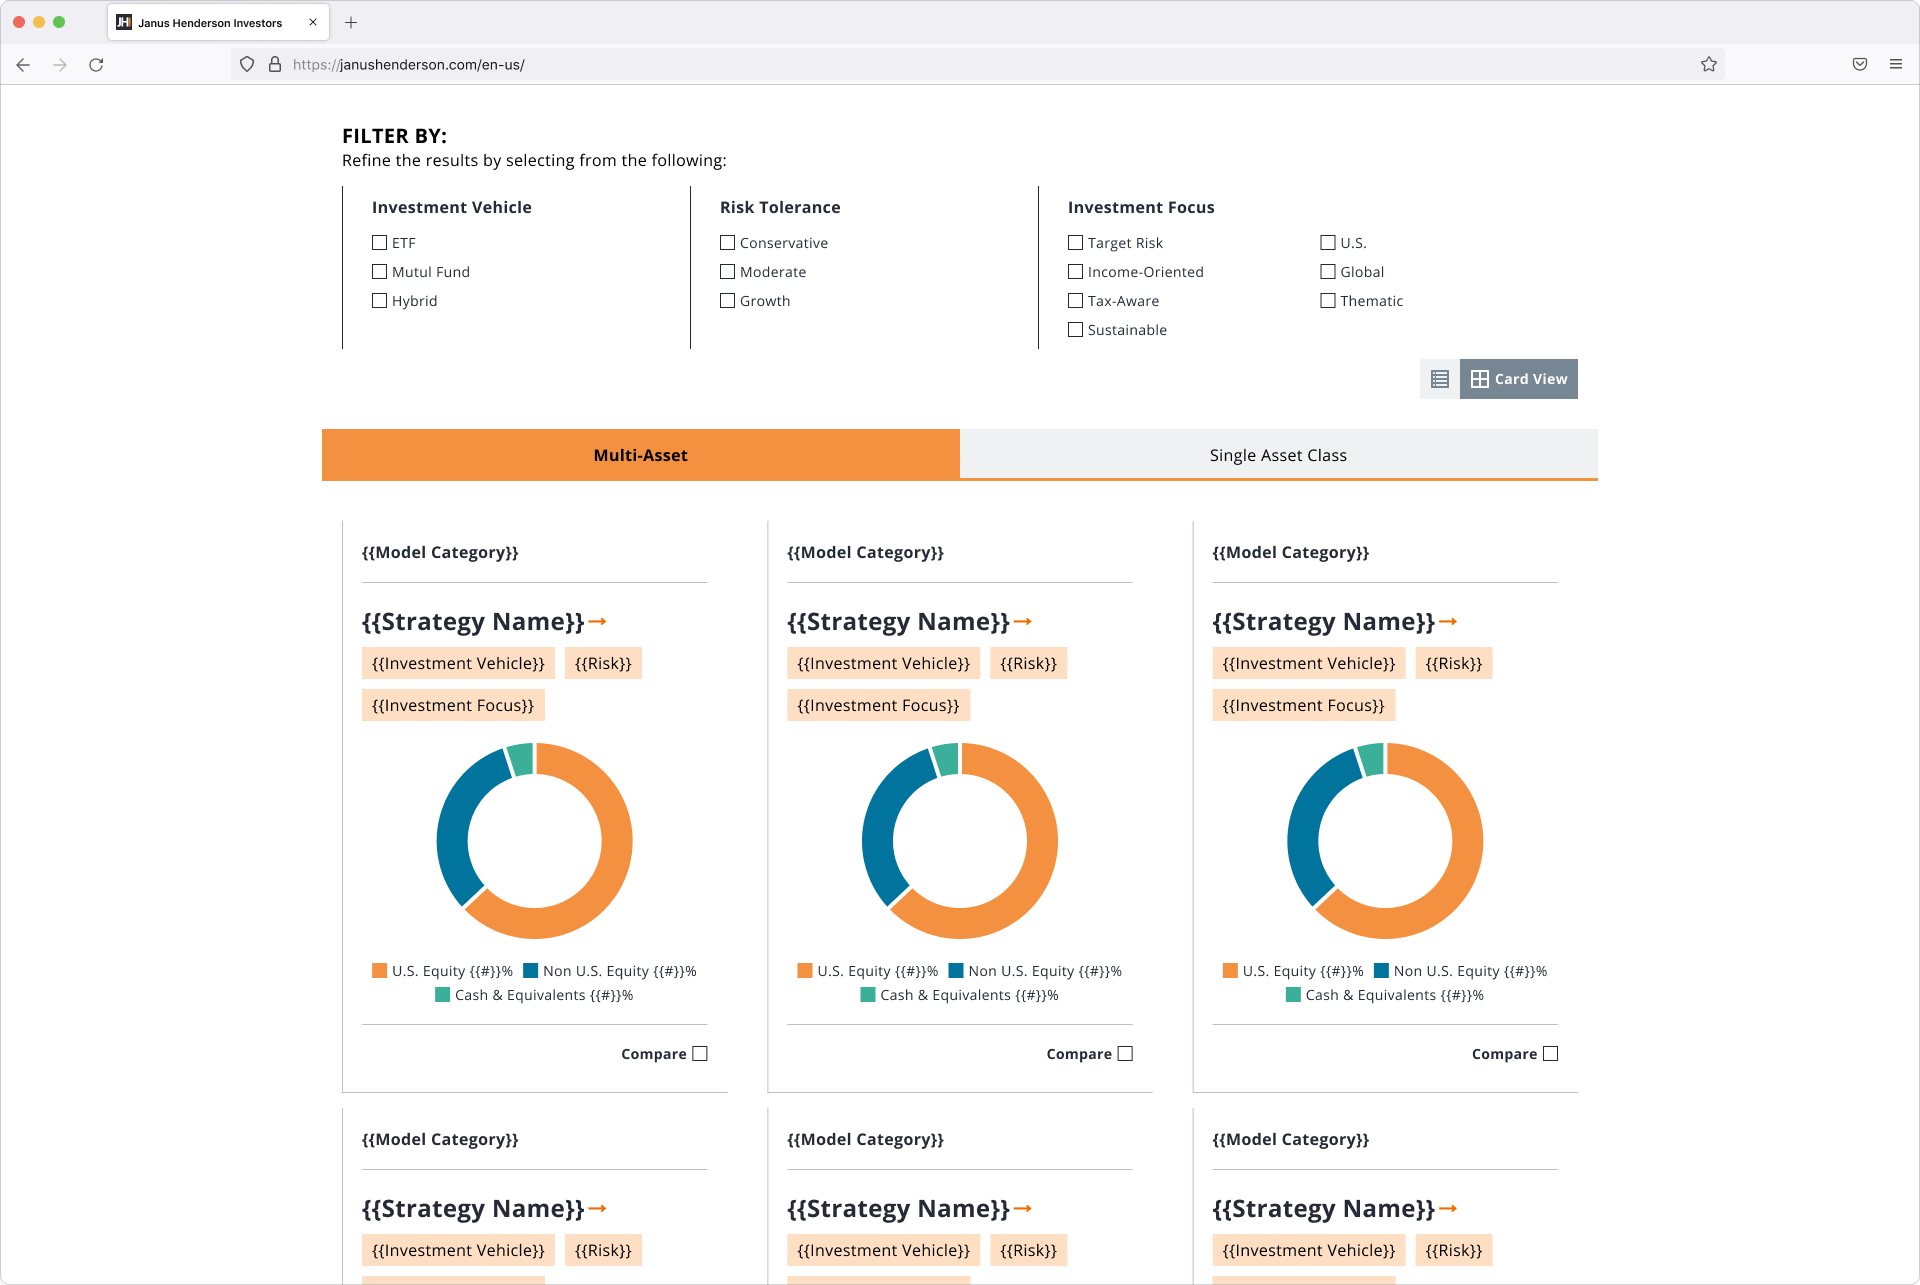This screenshot has width=1920, height=1285.
Task: Click Investment Focus tag in first top card
Action: (453, 706)
